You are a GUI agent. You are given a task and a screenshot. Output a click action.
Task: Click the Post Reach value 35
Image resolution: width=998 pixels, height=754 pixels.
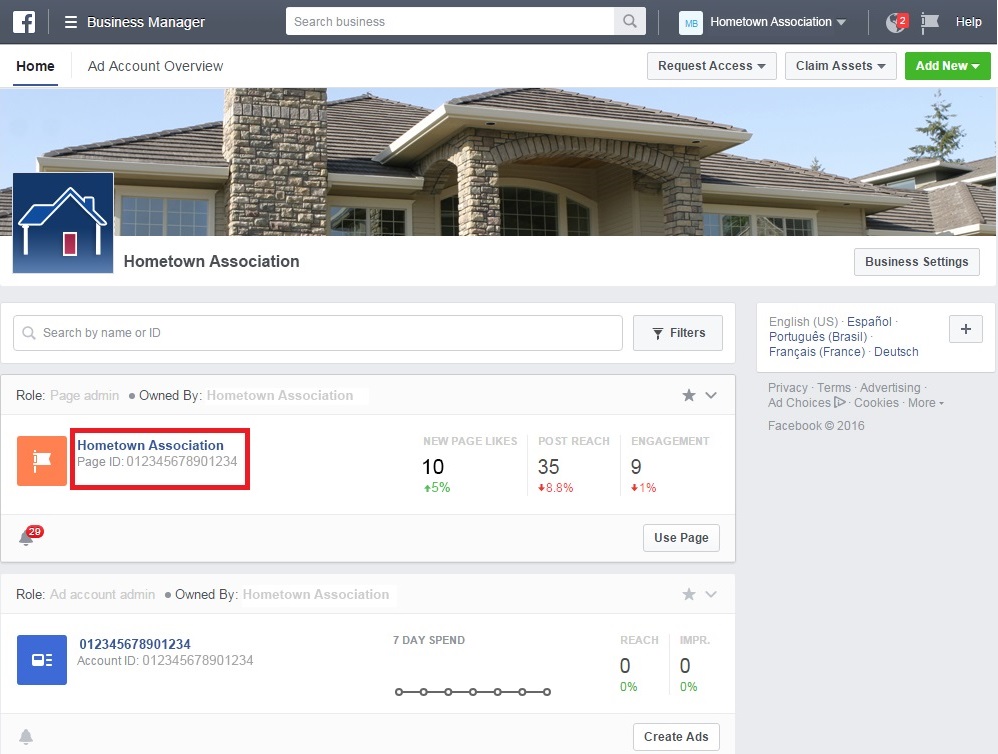point(548,467)
